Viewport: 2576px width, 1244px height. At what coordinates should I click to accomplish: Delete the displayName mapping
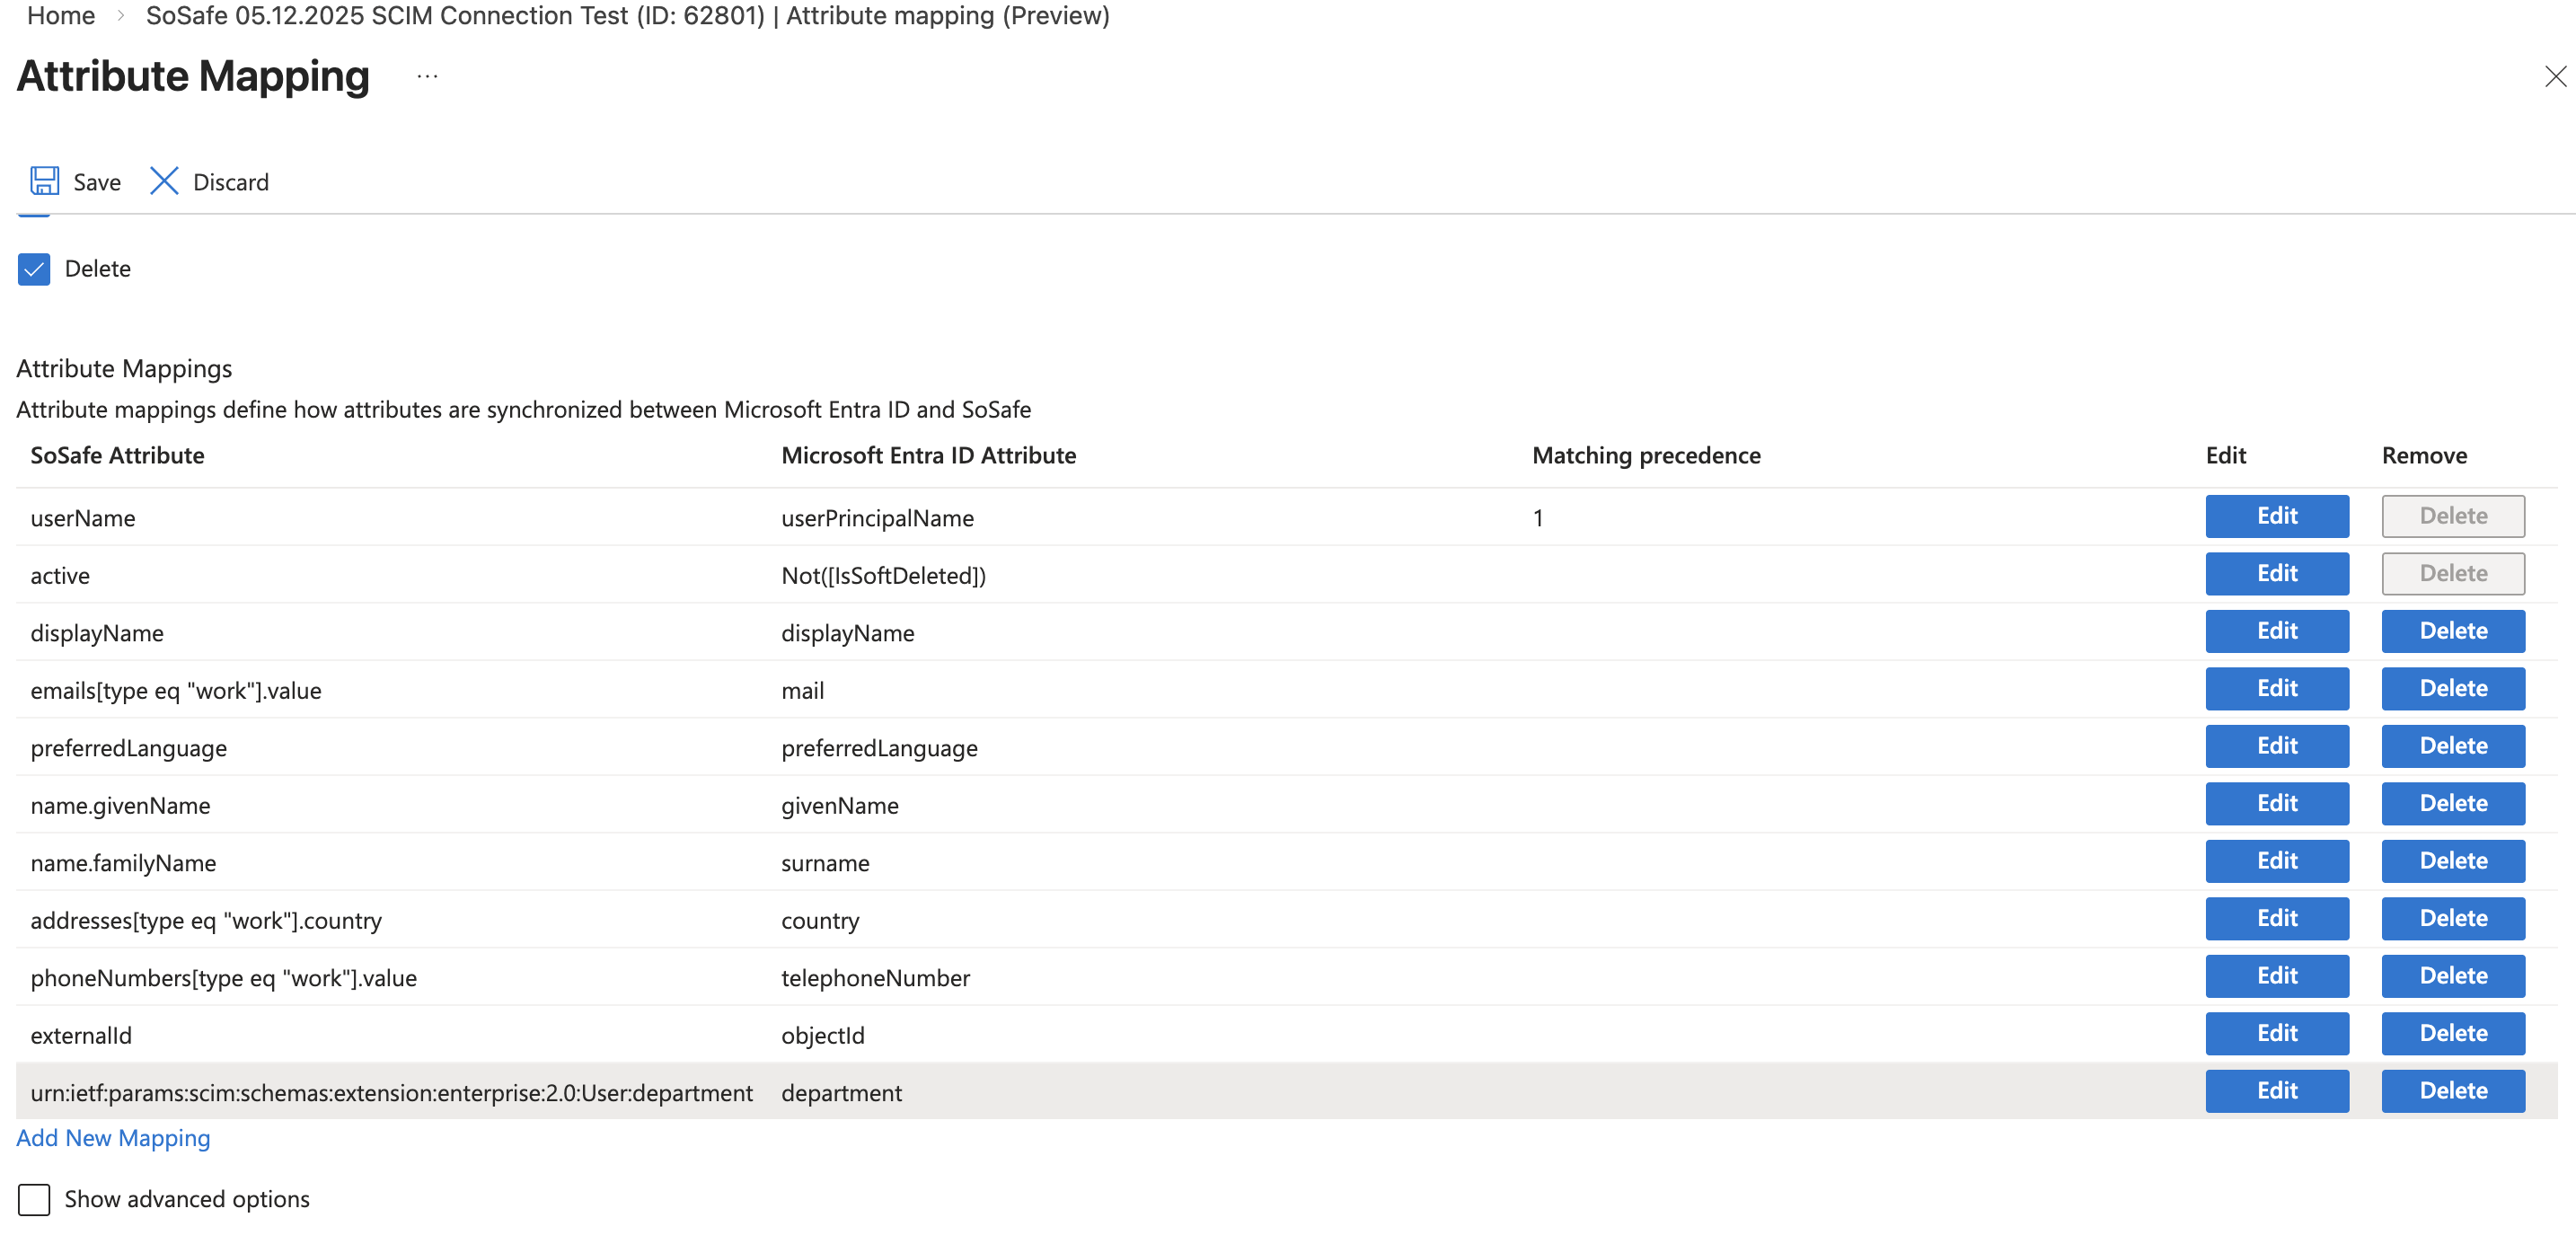click(2452, 631)
